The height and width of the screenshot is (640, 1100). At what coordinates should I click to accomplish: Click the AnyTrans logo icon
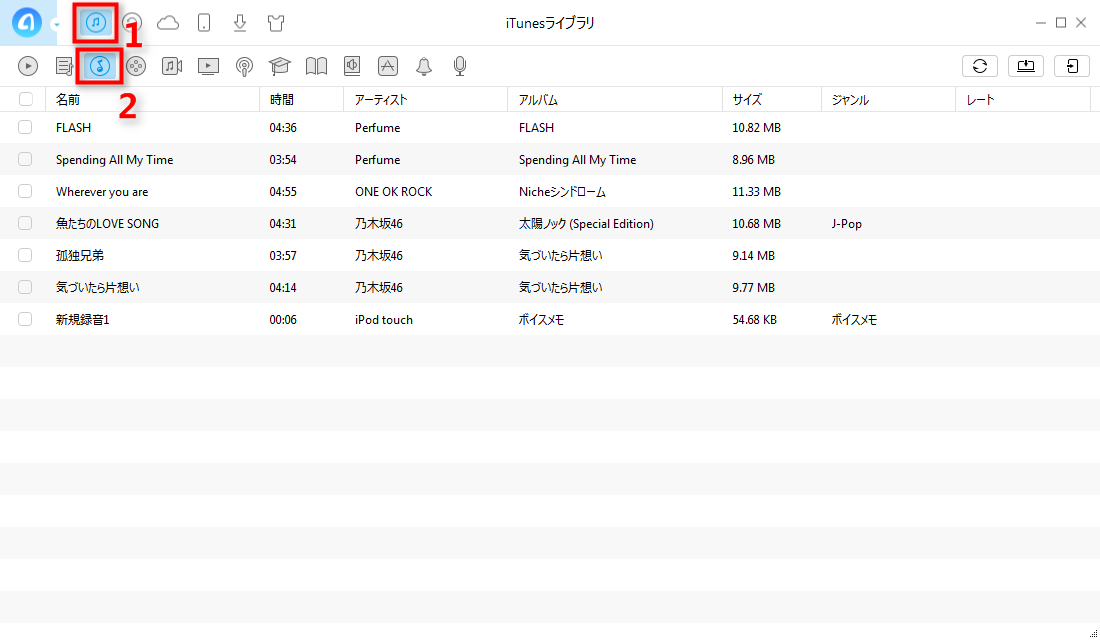coord(27,22)
